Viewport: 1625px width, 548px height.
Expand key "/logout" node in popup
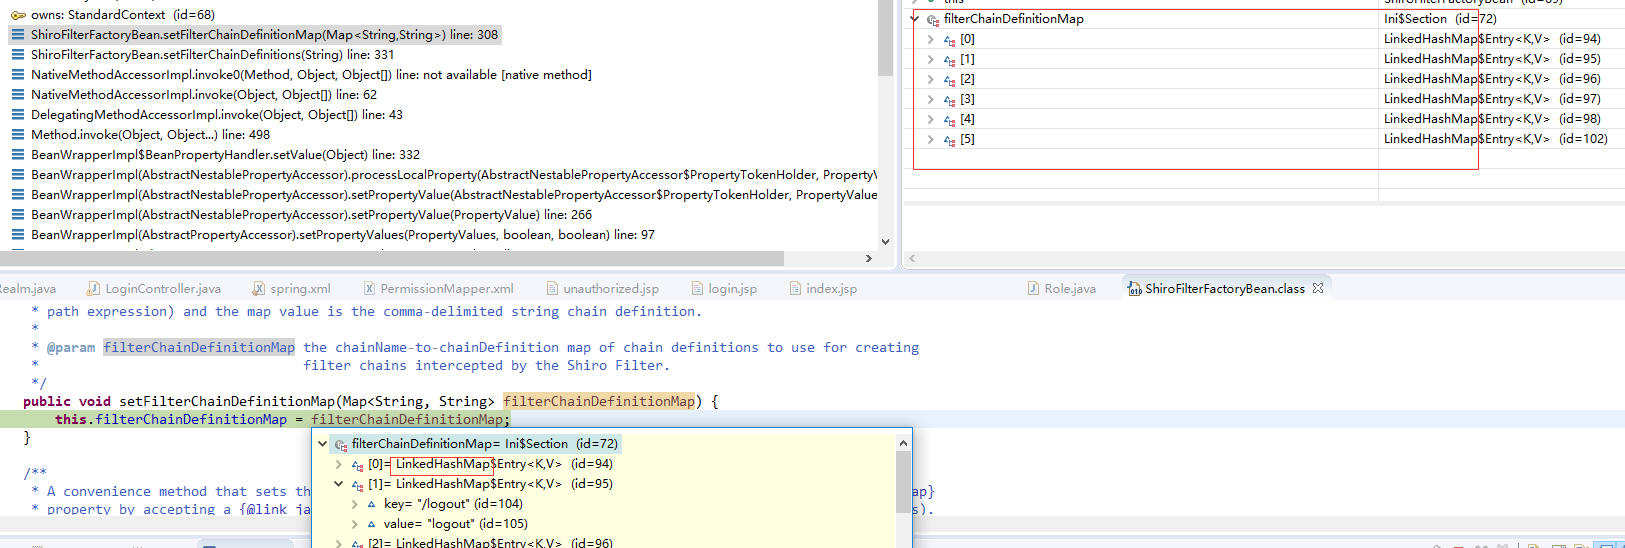click(354, 504)
